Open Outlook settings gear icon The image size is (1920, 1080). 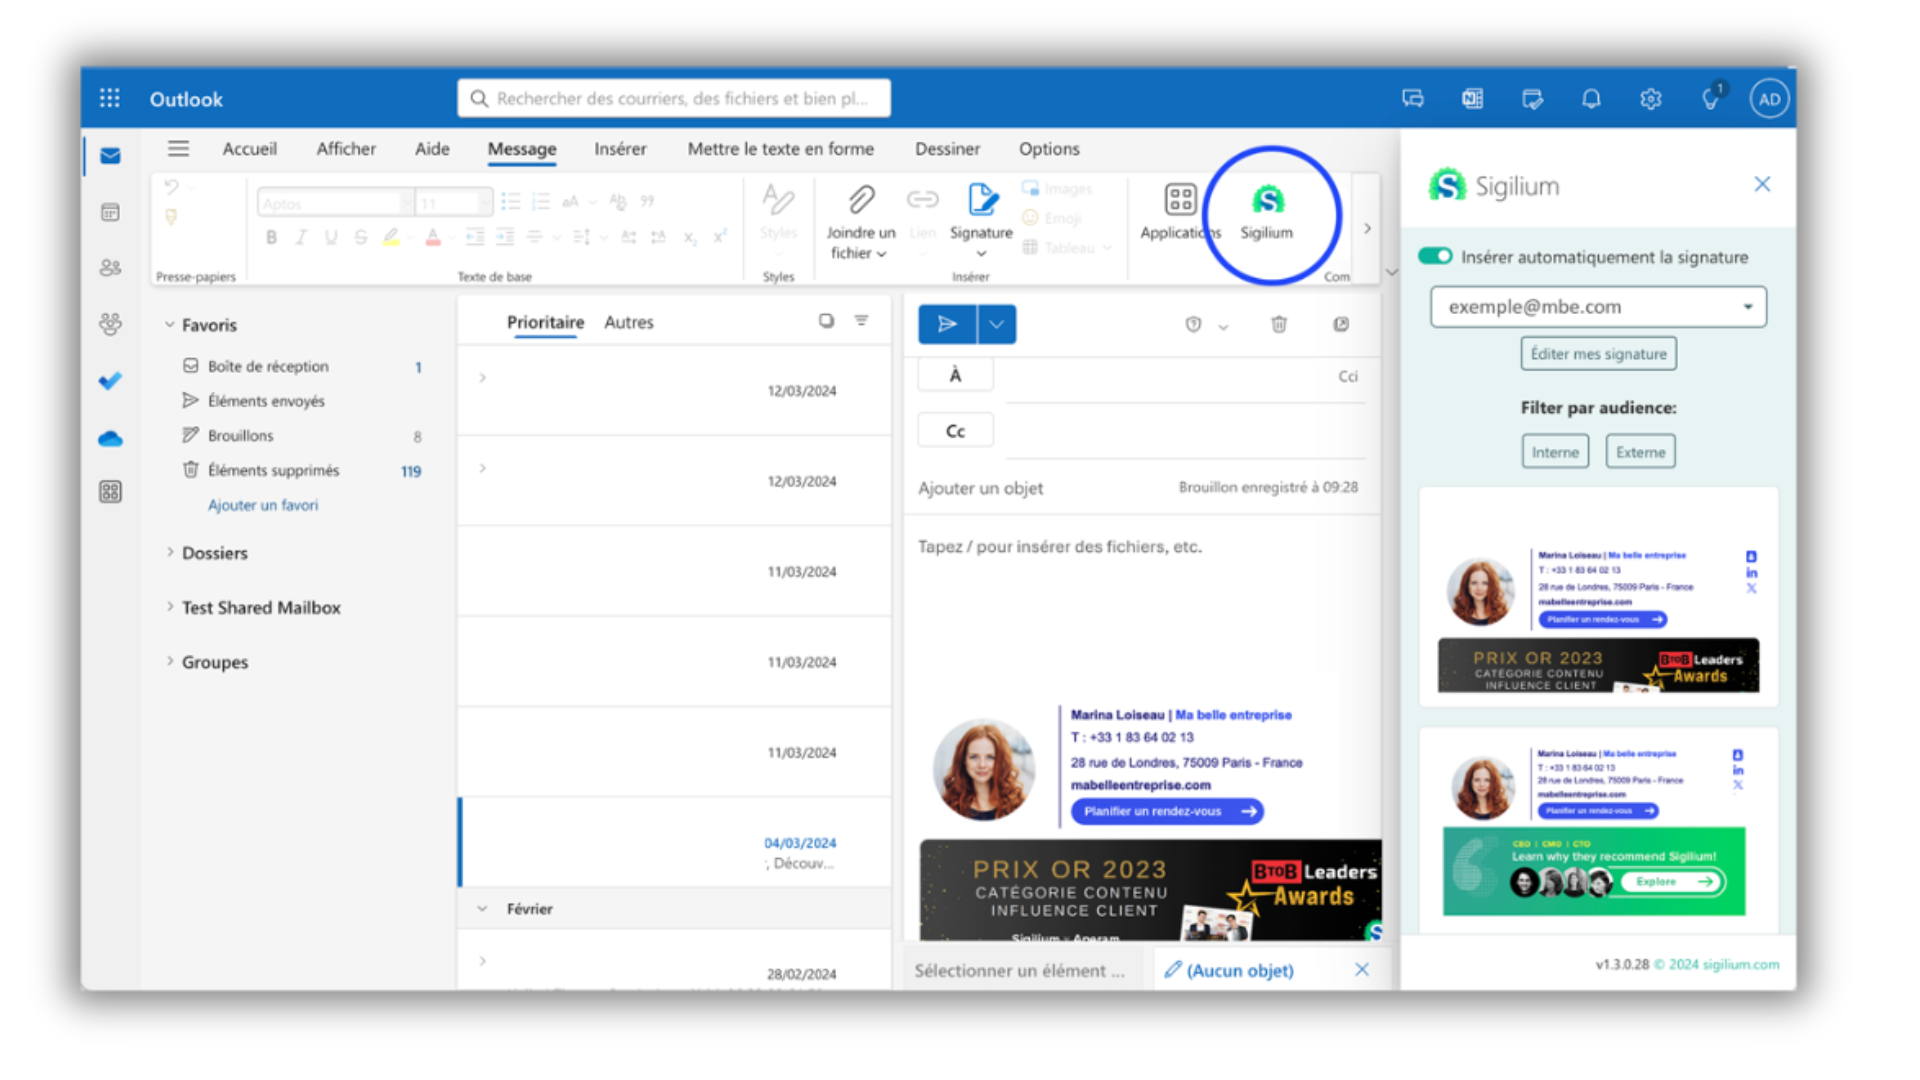tap(1651, 99)
